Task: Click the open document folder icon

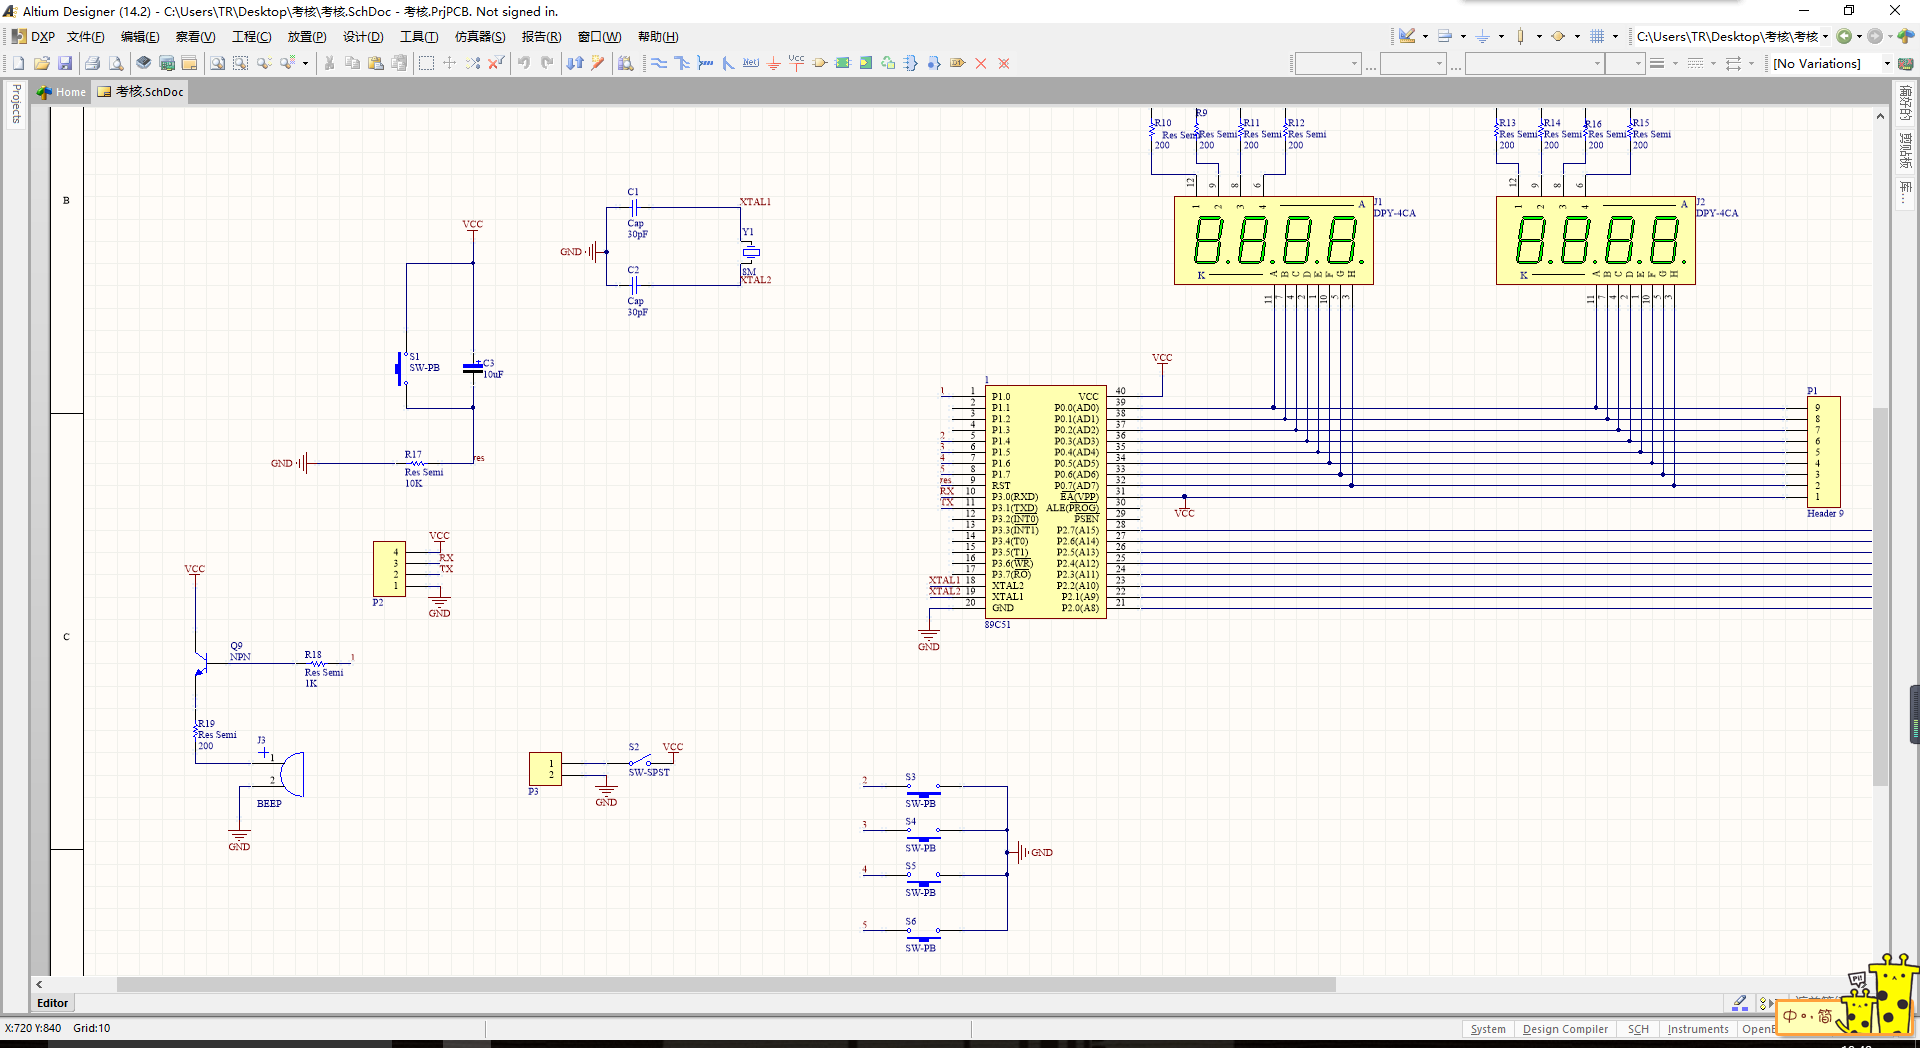Action: coord(41,63)
